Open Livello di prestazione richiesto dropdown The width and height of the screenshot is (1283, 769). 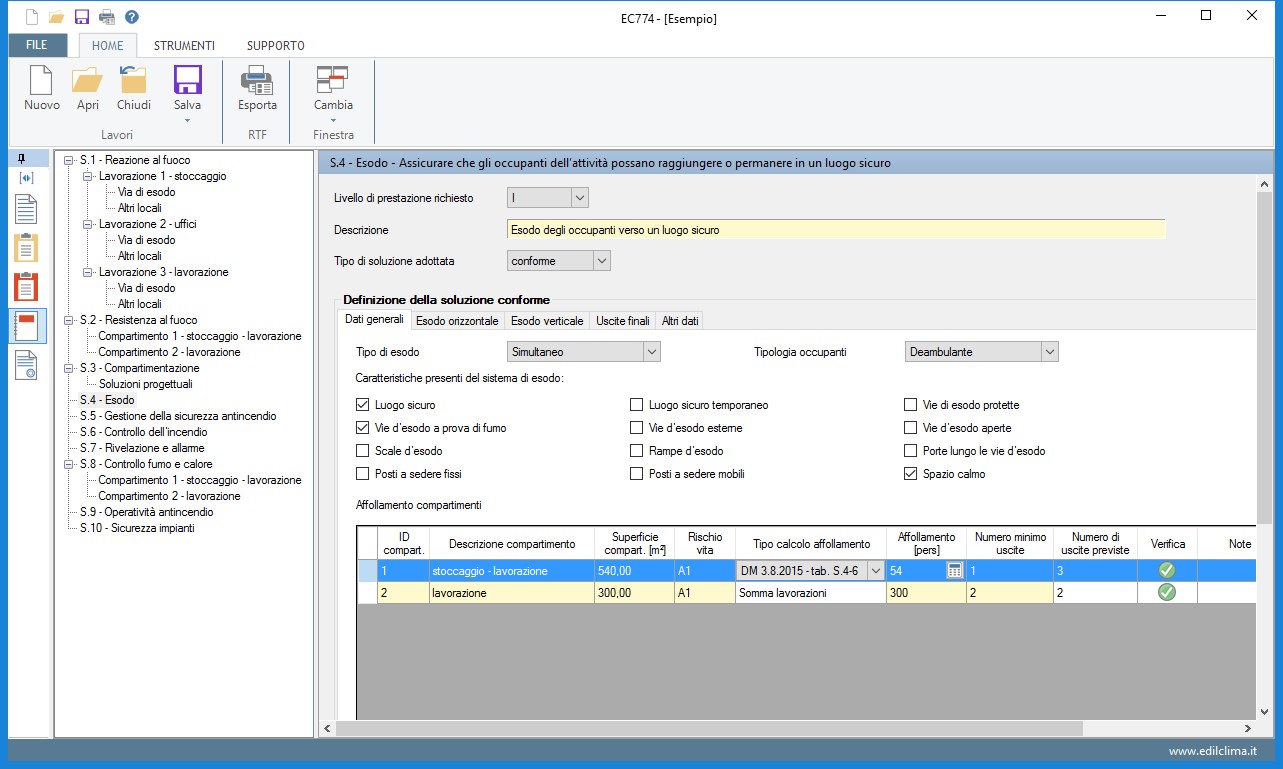point(580,198)
